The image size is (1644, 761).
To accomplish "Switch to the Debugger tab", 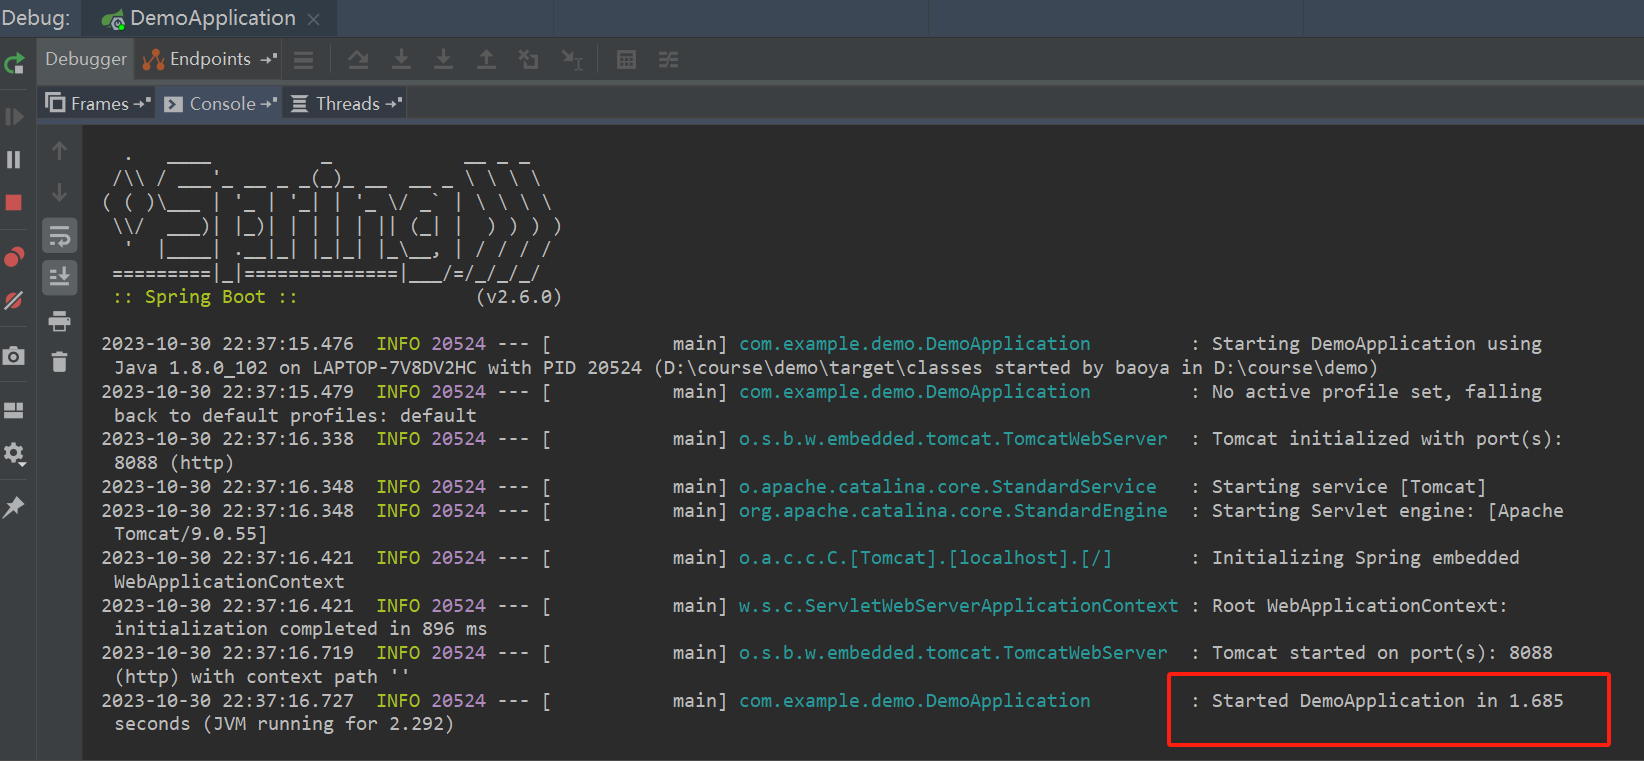I will click(86, 59).
